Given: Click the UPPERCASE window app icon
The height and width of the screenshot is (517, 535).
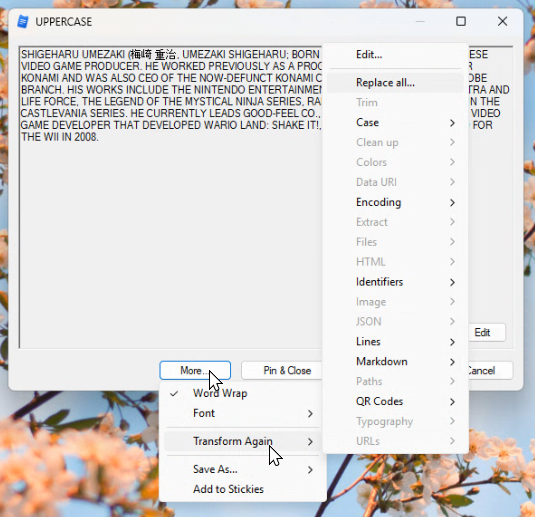Looking at the screenshot, I should click(23, 22).
